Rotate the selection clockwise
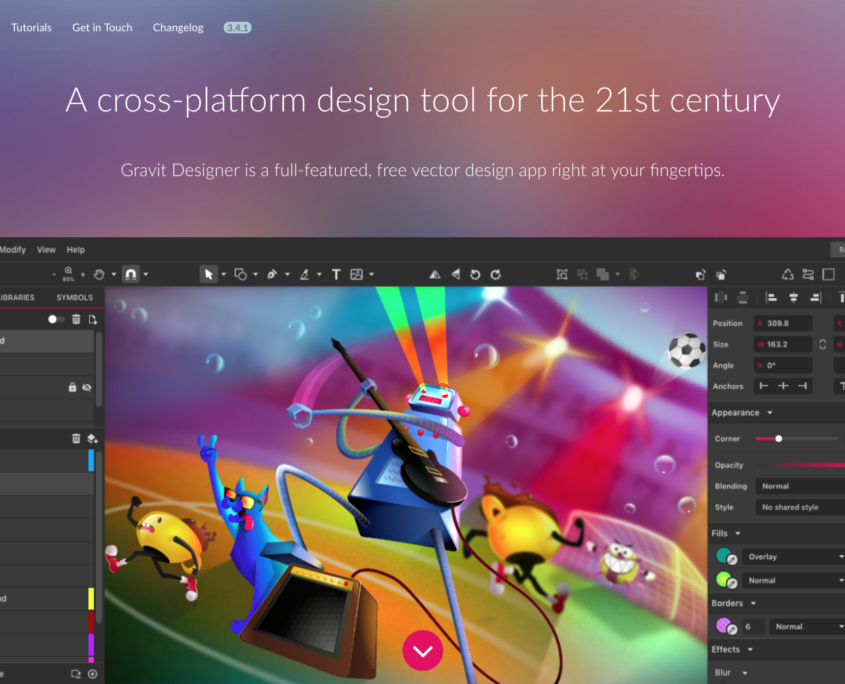 point(496,274)
